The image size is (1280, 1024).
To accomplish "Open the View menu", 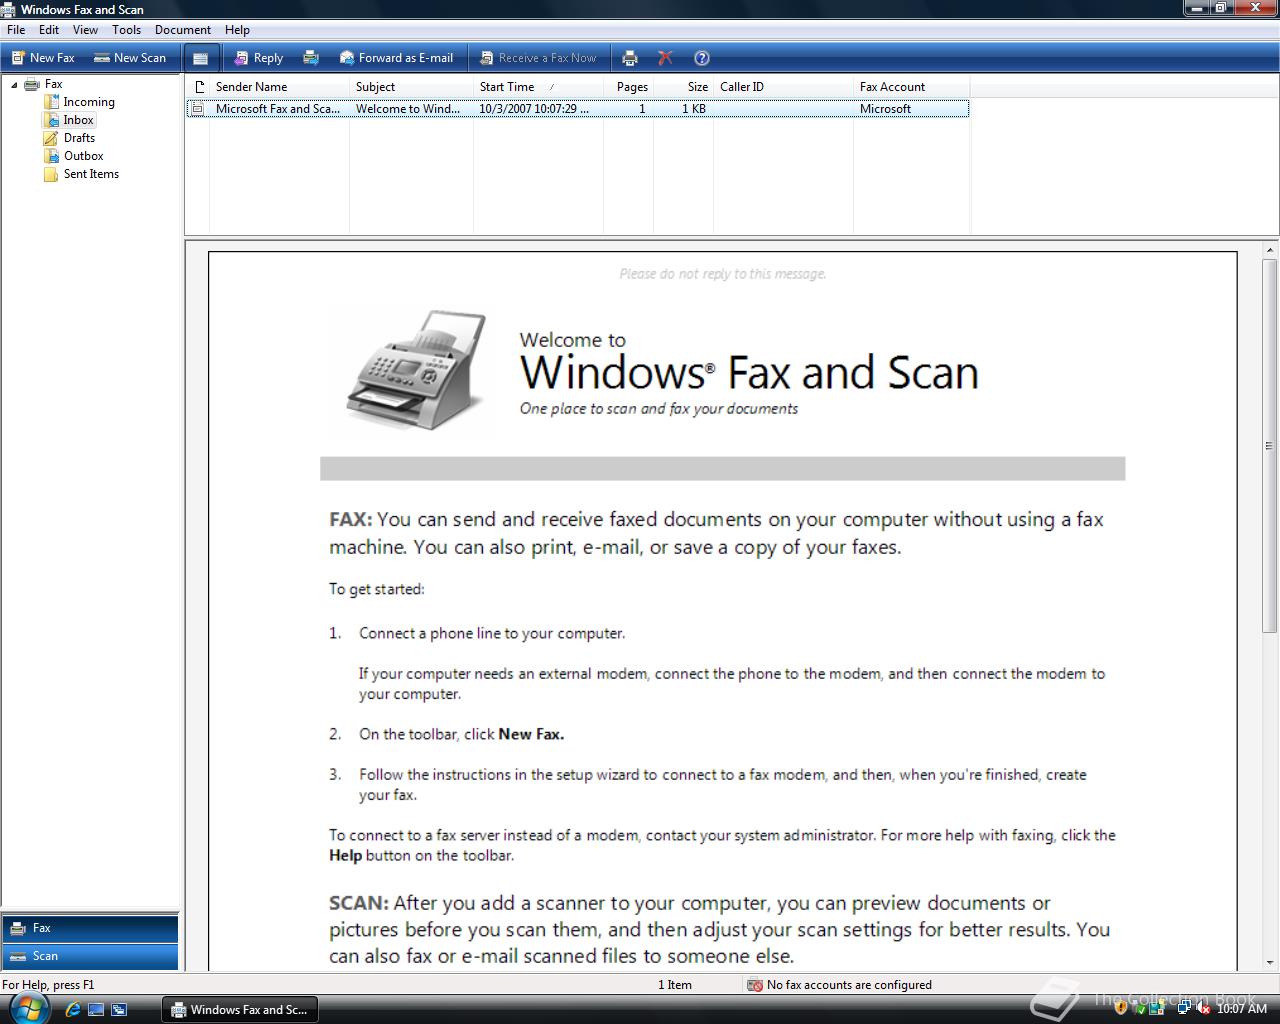I will [x=85, y=30].
